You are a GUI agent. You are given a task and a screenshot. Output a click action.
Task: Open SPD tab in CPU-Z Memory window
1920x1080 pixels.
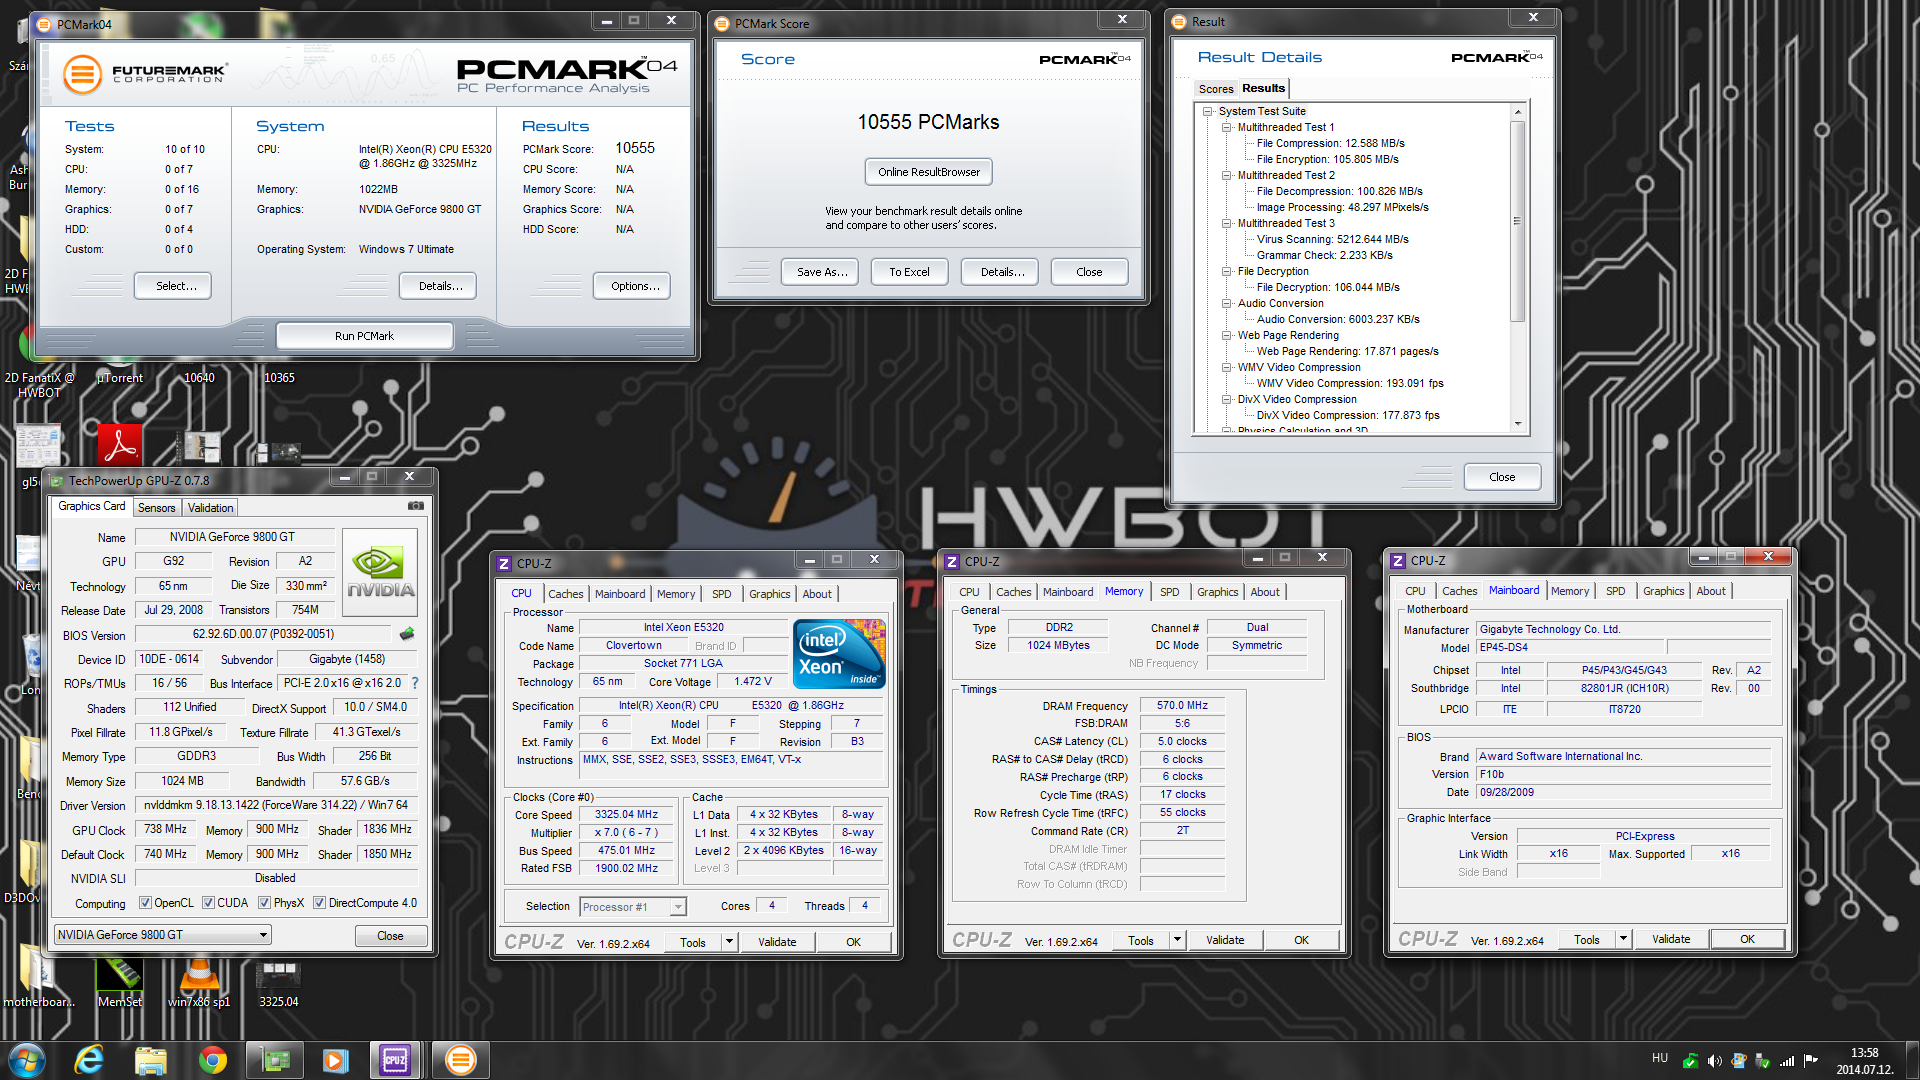[x=1169, y=592]
